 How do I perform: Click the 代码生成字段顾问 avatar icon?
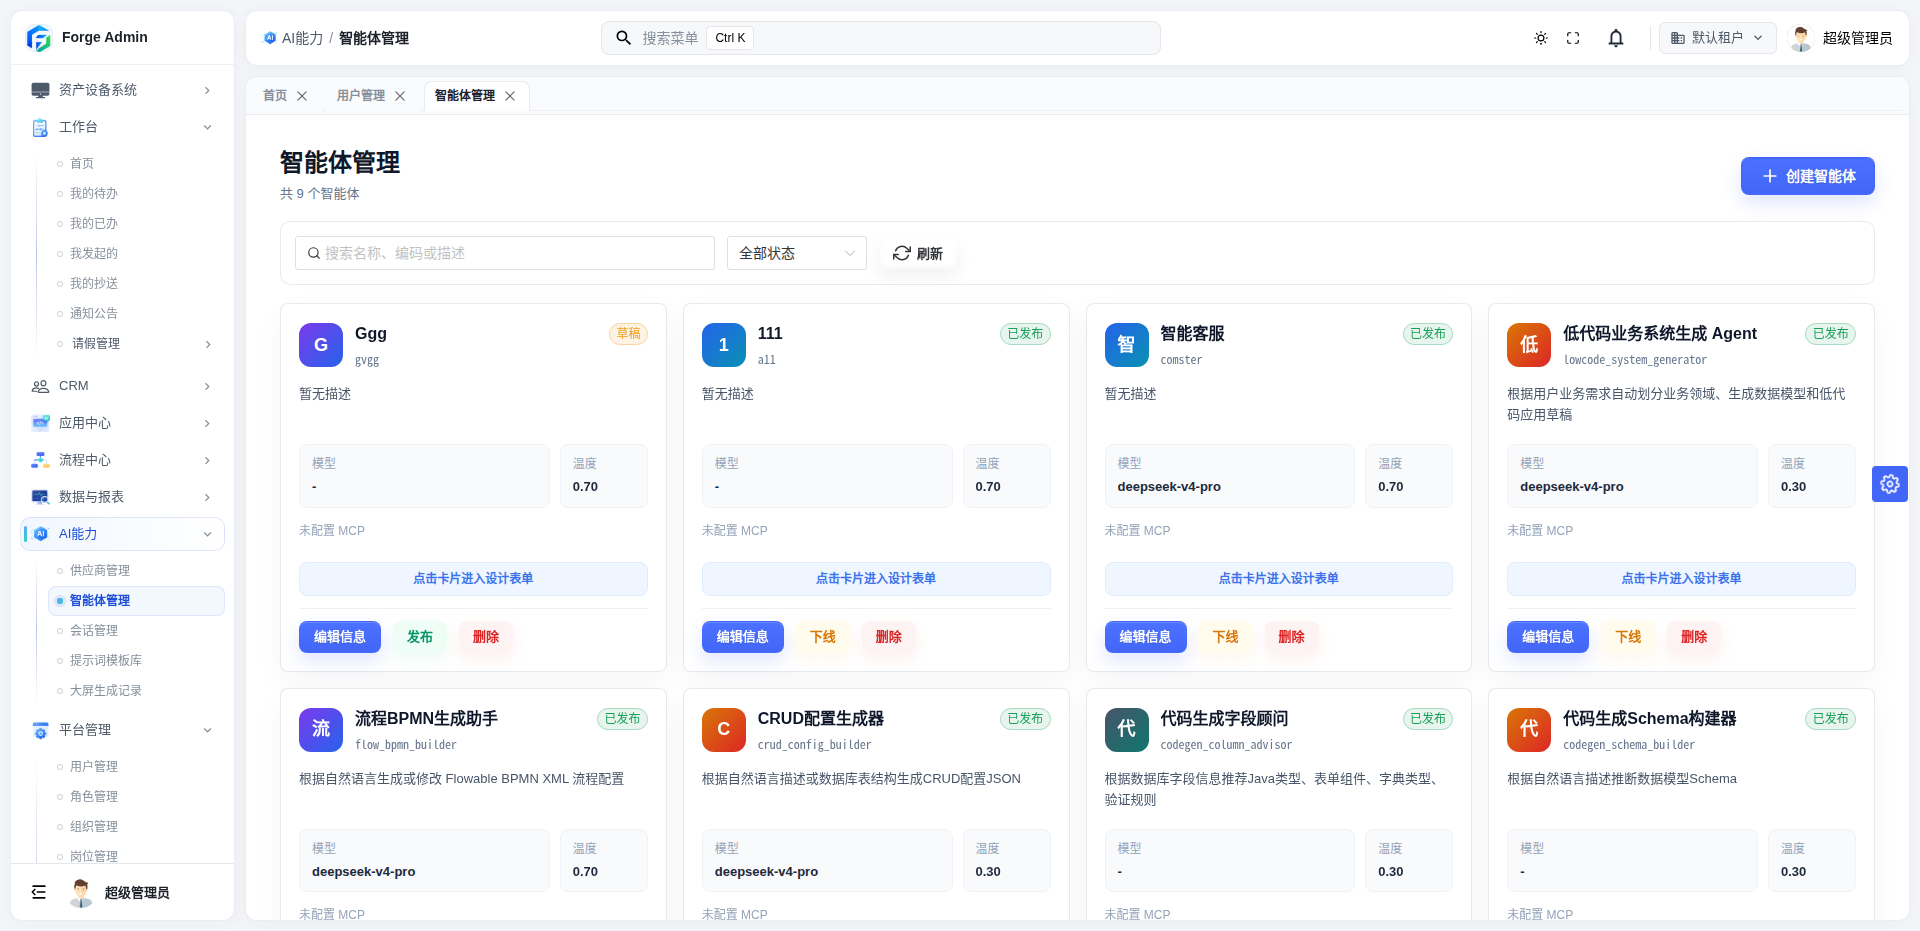[1127, 730]
